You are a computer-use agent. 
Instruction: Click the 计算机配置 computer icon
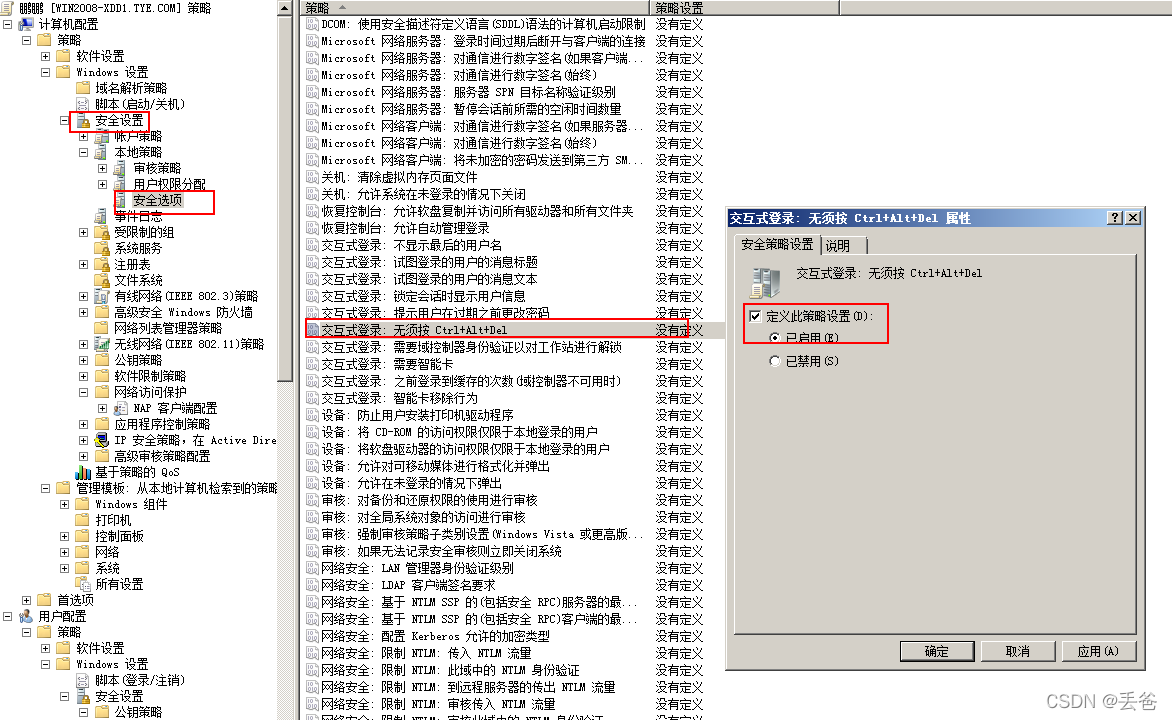[x=26, y=24]
